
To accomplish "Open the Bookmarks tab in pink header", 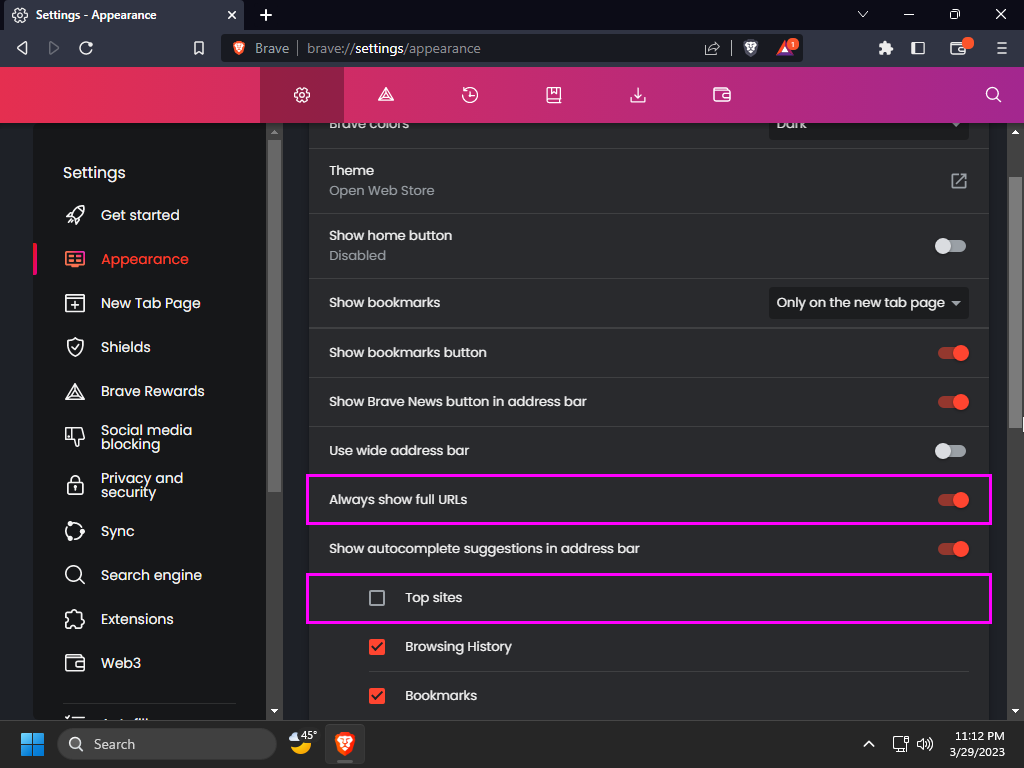I will coord(554,95).
